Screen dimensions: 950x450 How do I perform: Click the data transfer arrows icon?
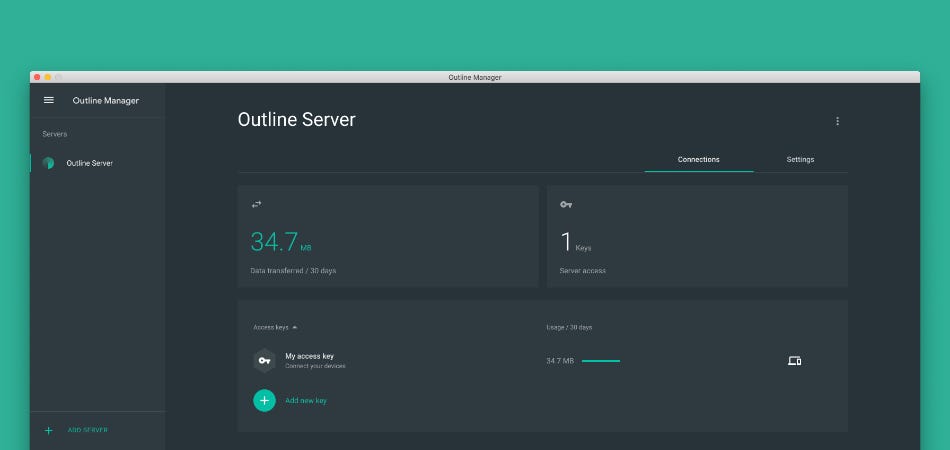(256, 205)
